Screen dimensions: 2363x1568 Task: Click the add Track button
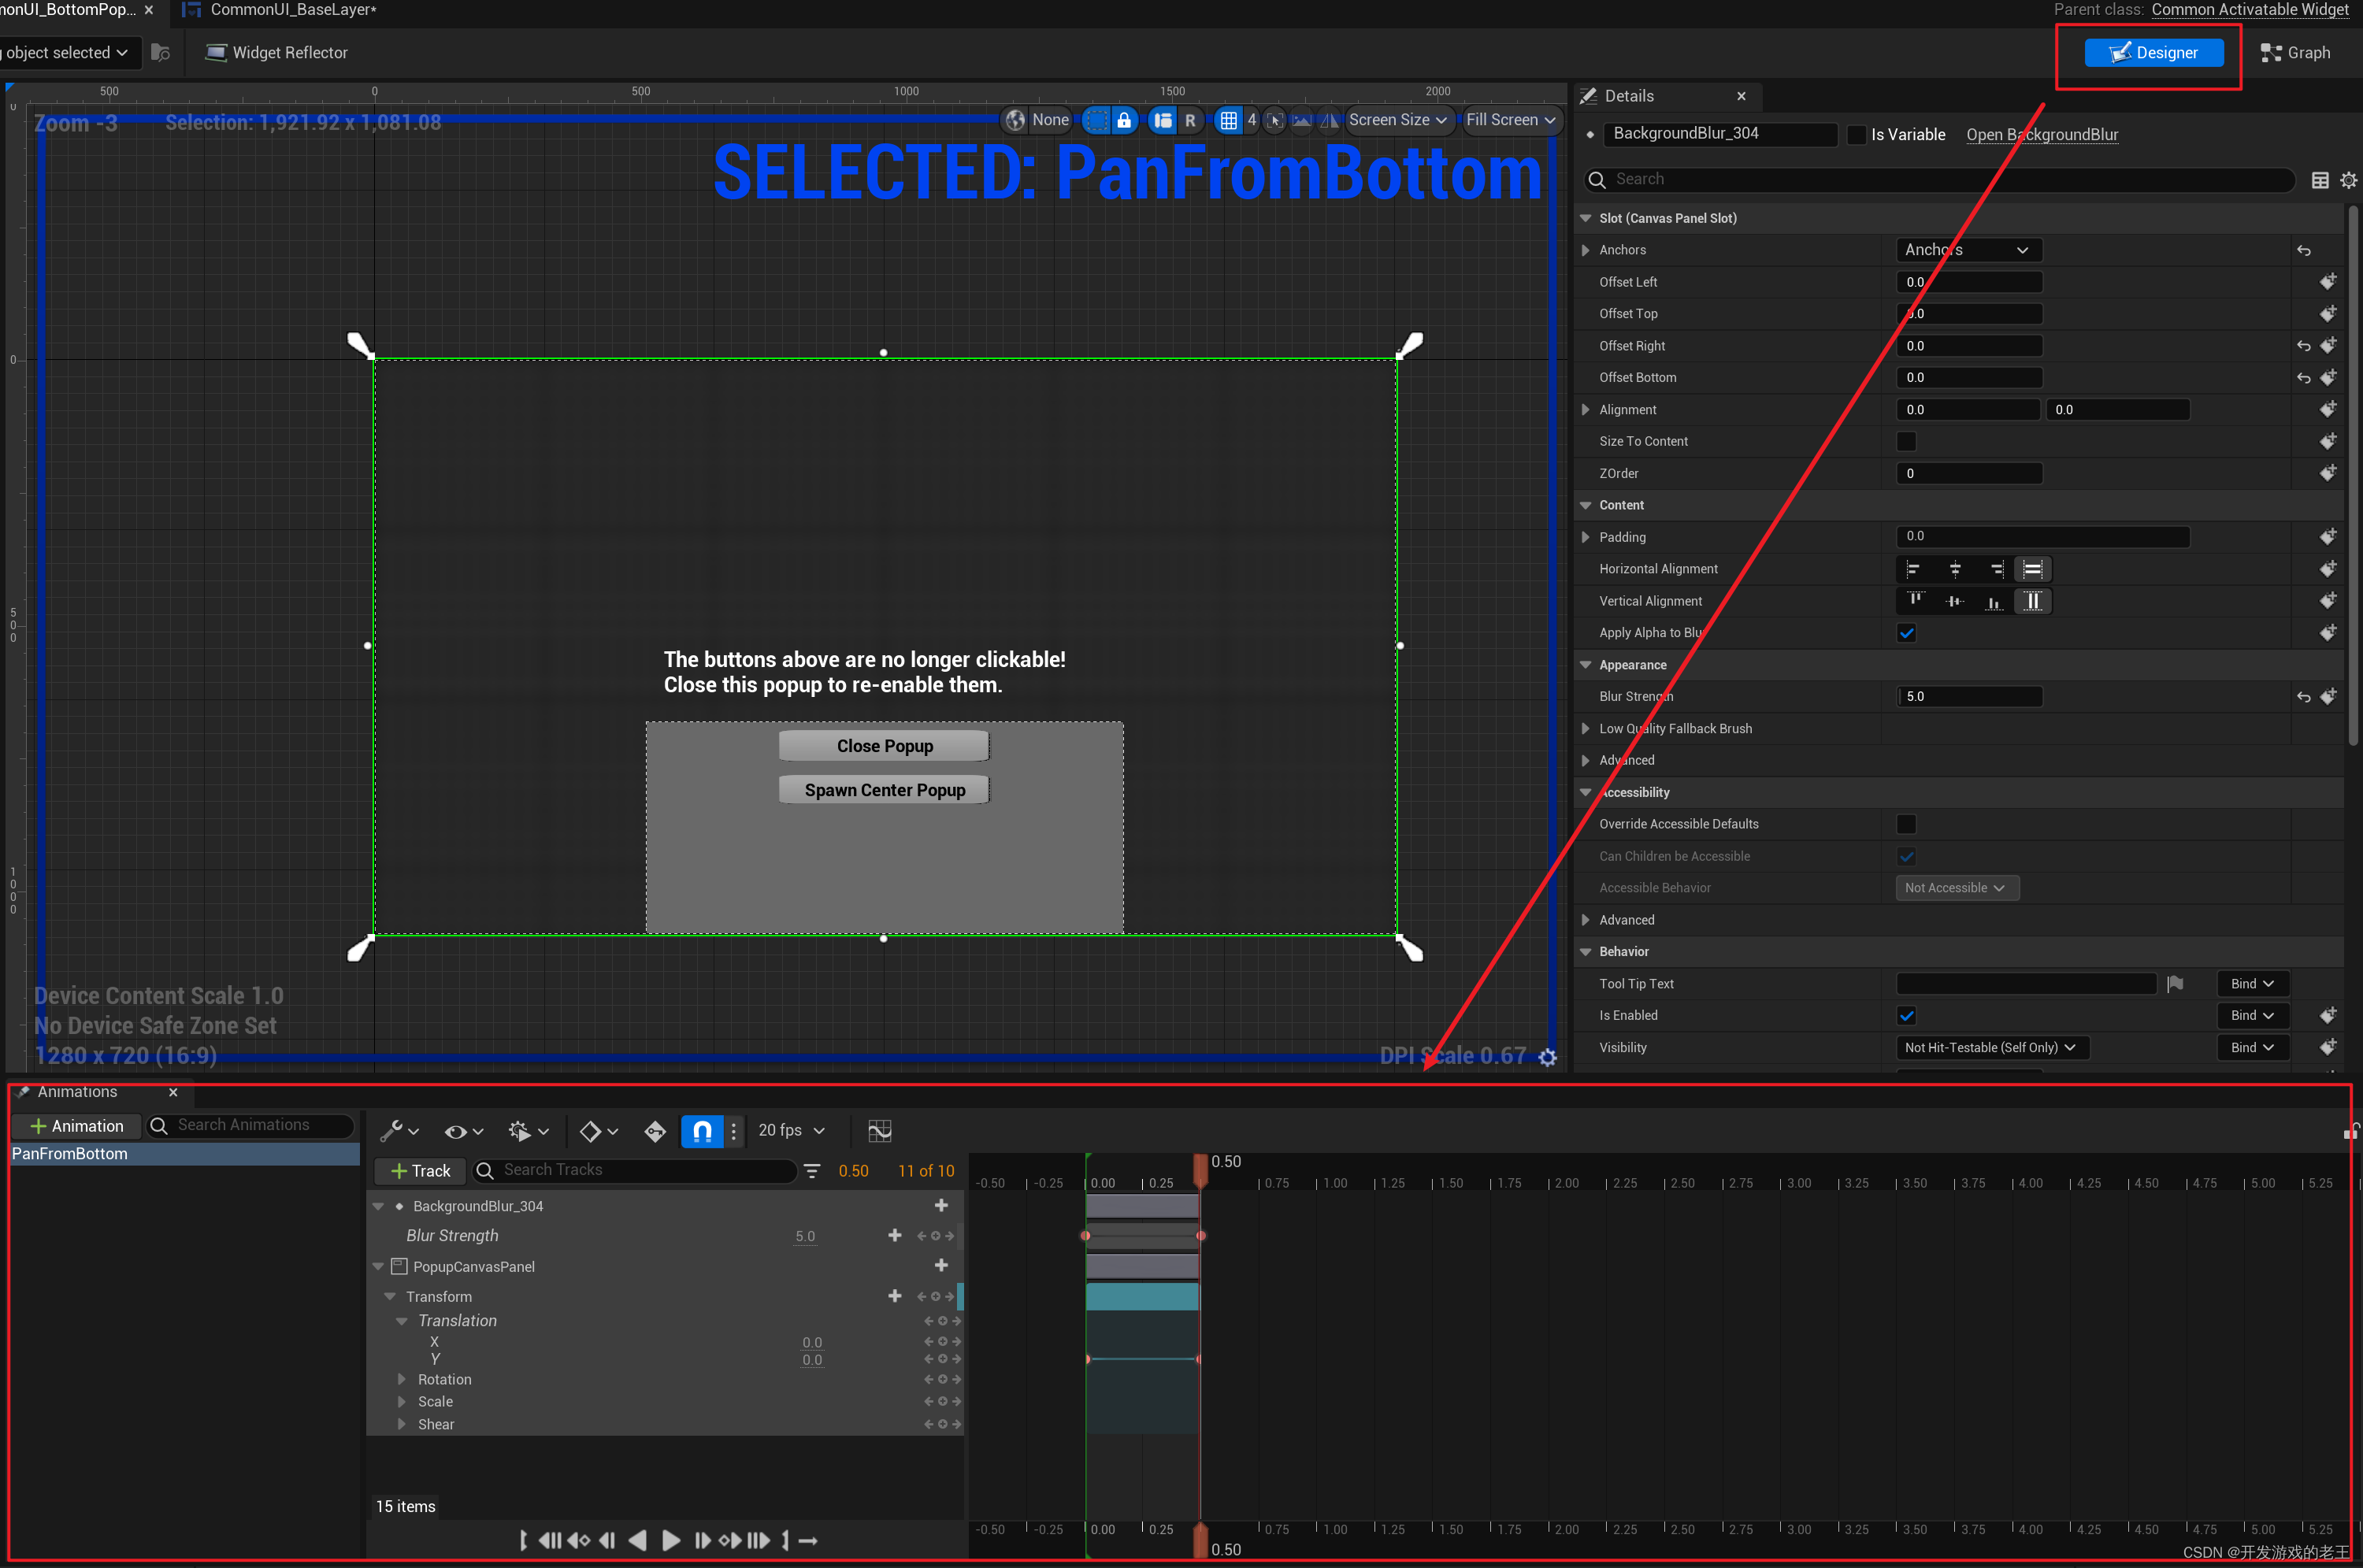420,1171
